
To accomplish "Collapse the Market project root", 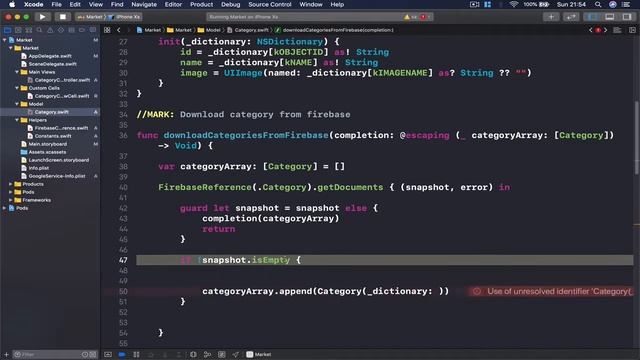I will (4, 40).
